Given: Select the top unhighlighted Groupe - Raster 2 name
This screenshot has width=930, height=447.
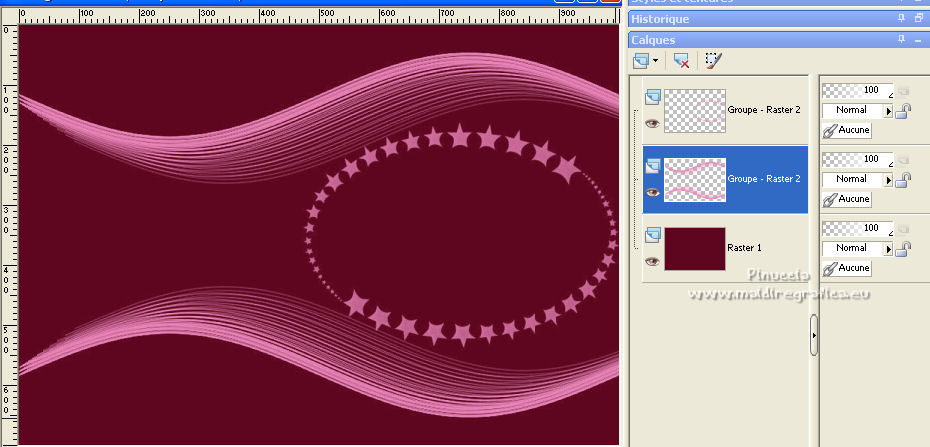Looking at the screenshot, I should pyautogui.click(x=764, y=110).
